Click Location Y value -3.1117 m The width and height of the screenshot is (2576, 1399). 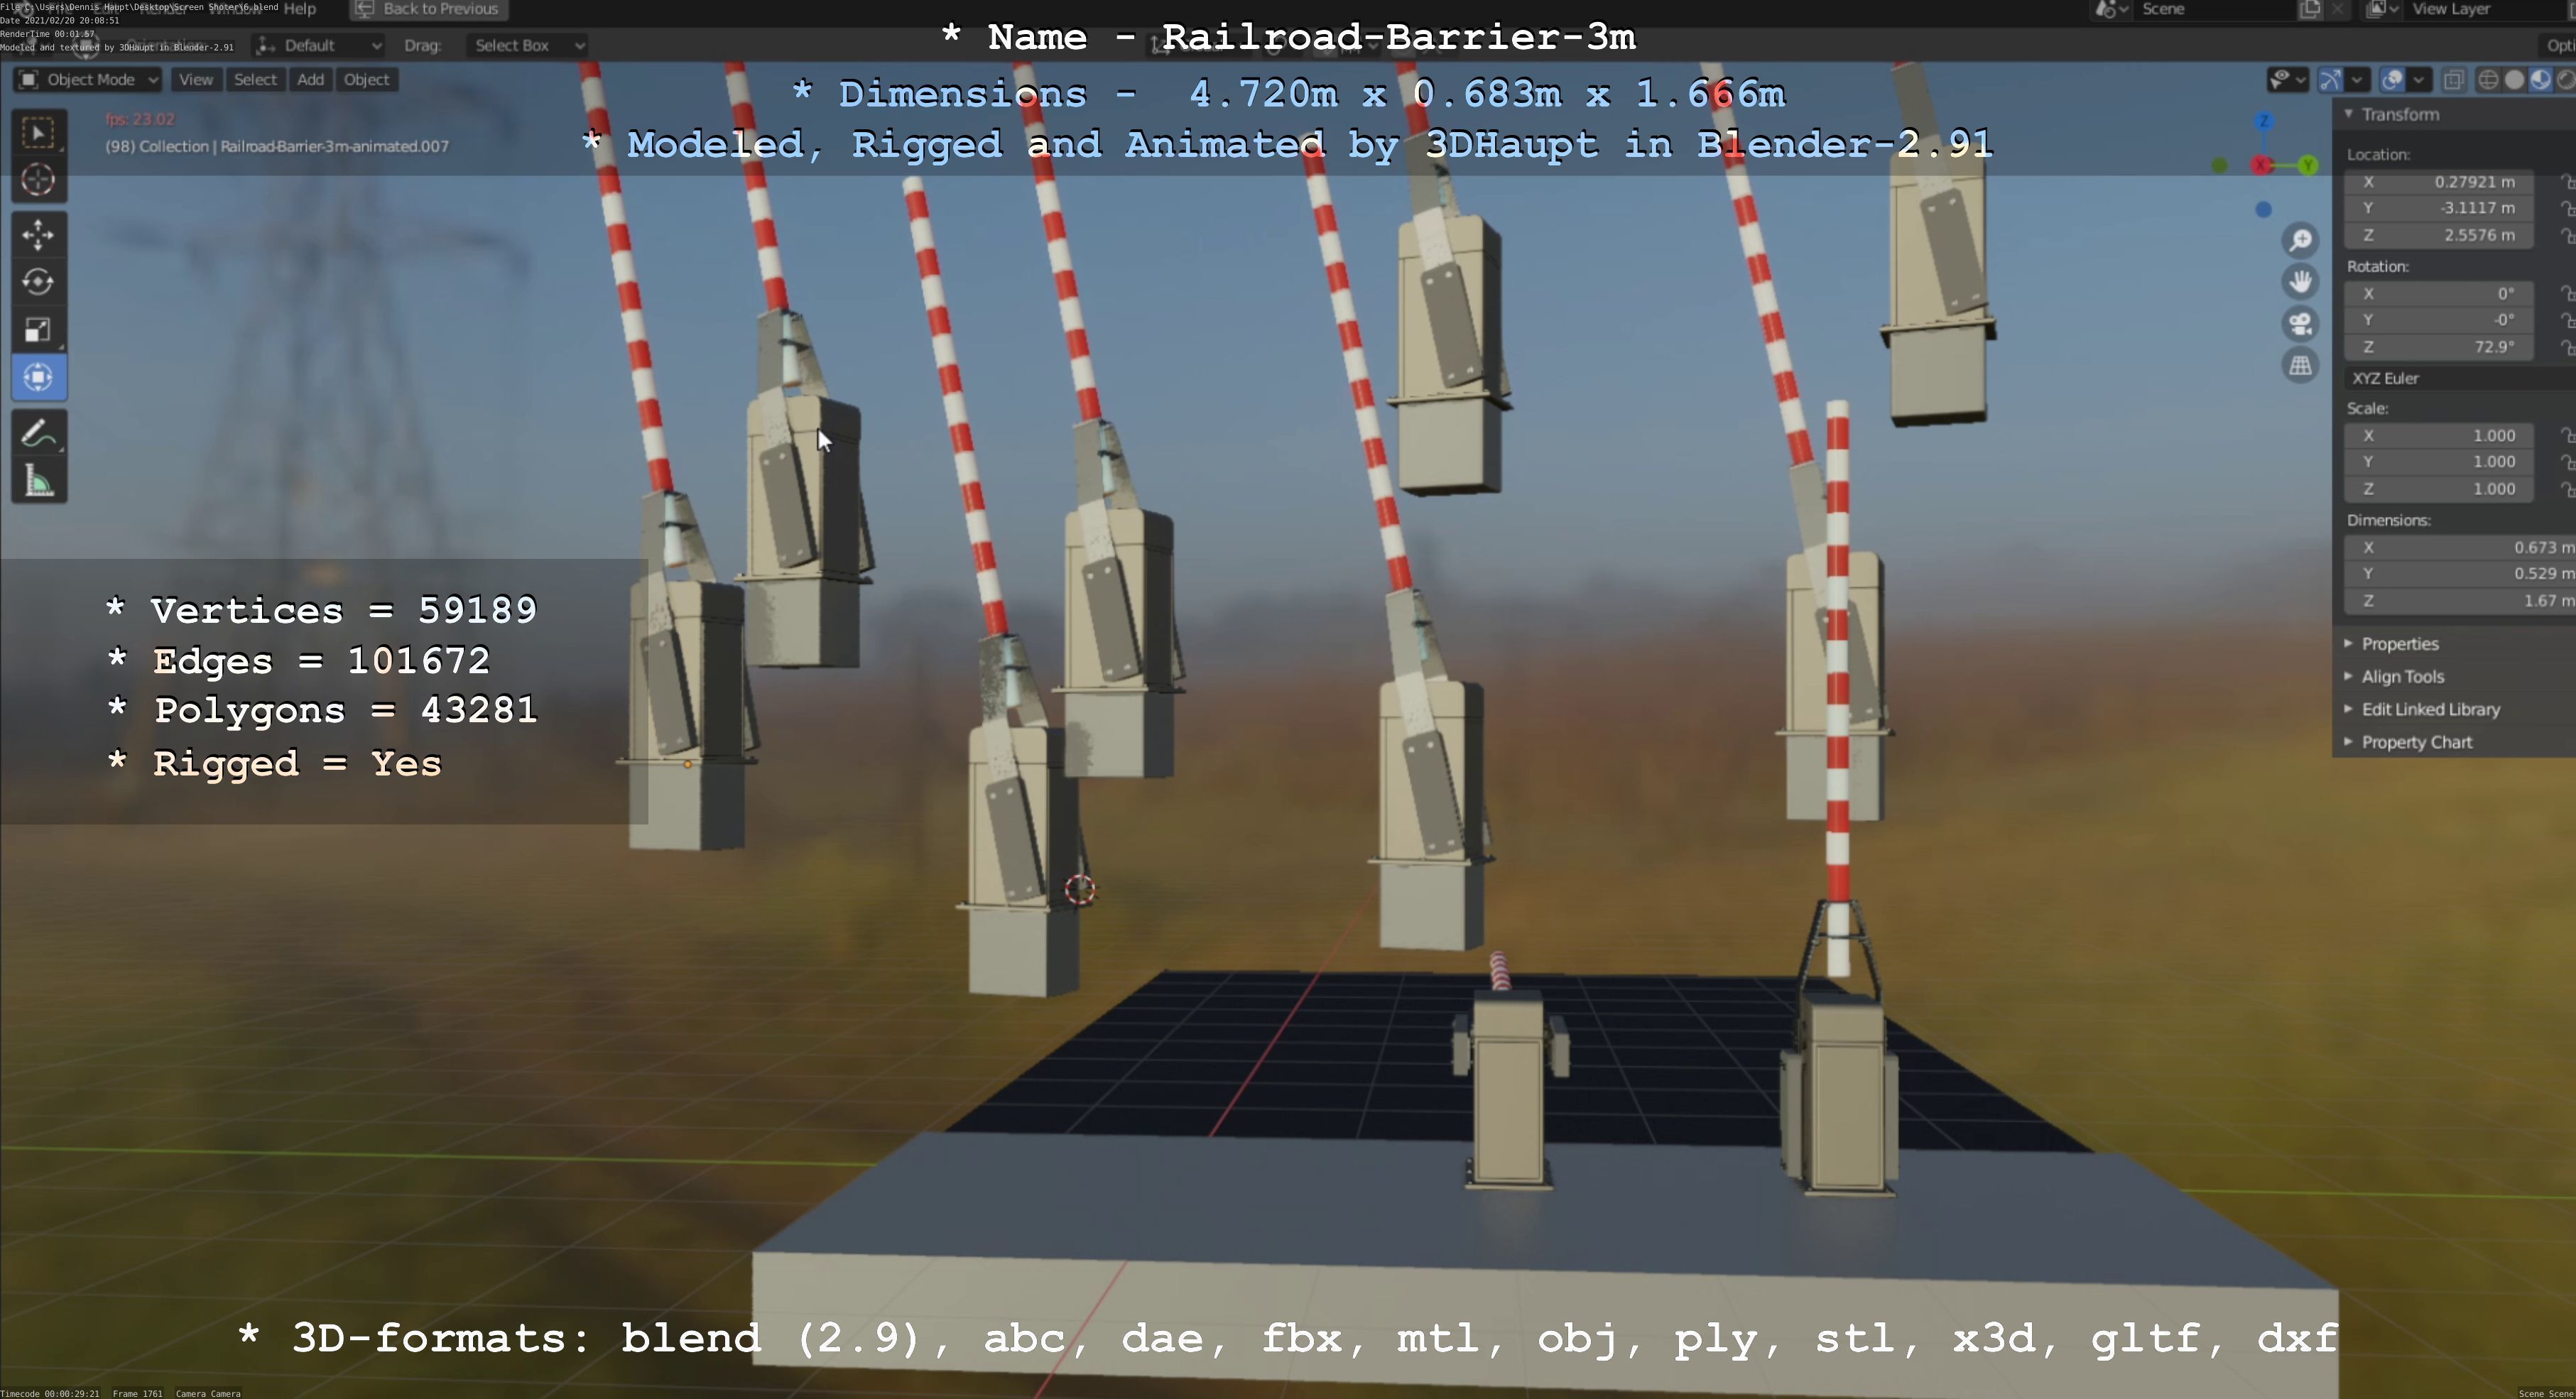2440,208
